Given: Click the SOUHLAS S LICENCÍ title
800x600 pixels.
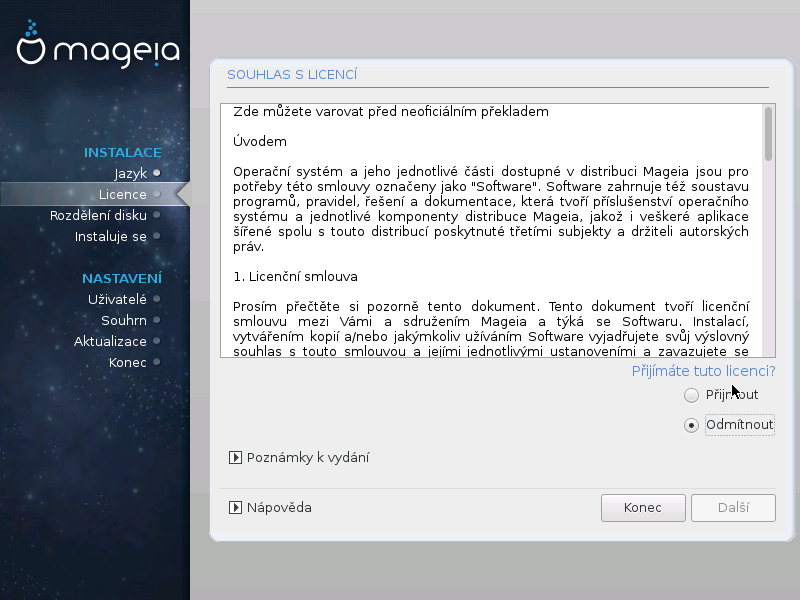Looking at the screenshot, I should [x=292, y=74].
